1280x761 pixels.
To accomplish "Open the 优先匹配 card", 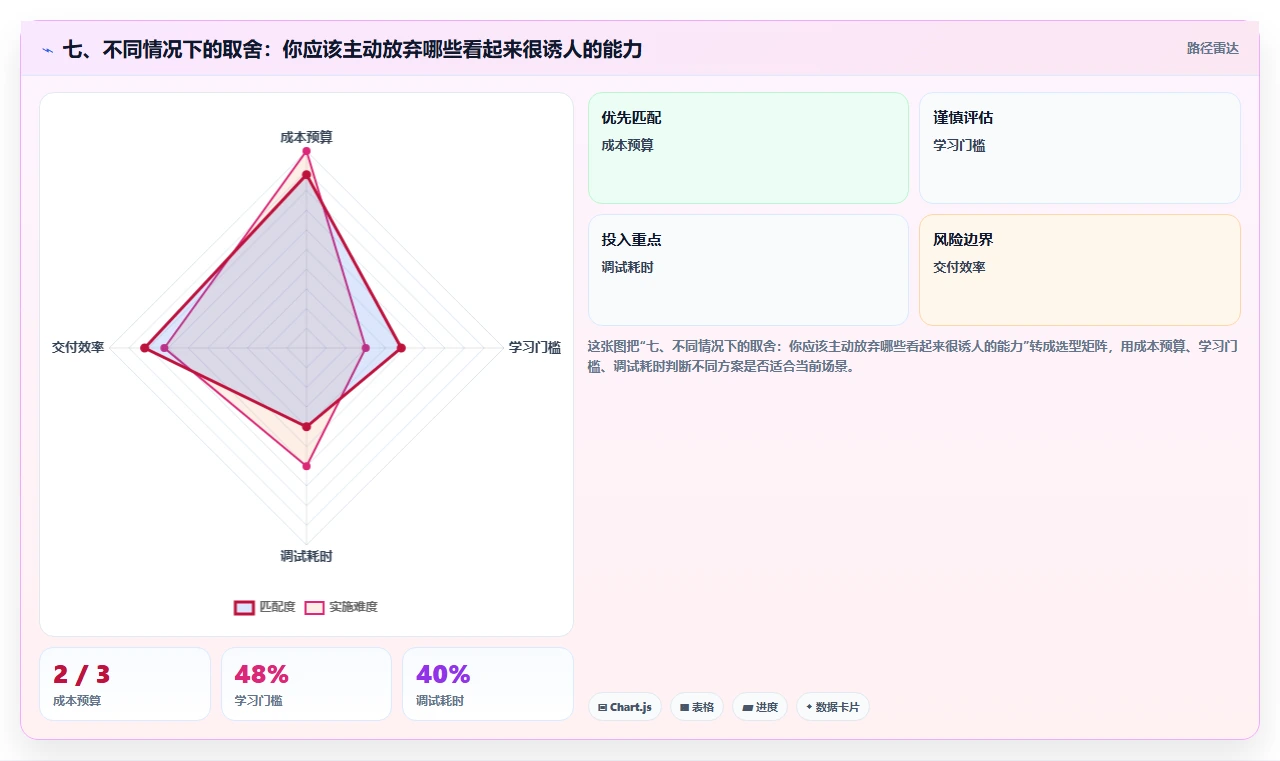I will pos(748,148).
